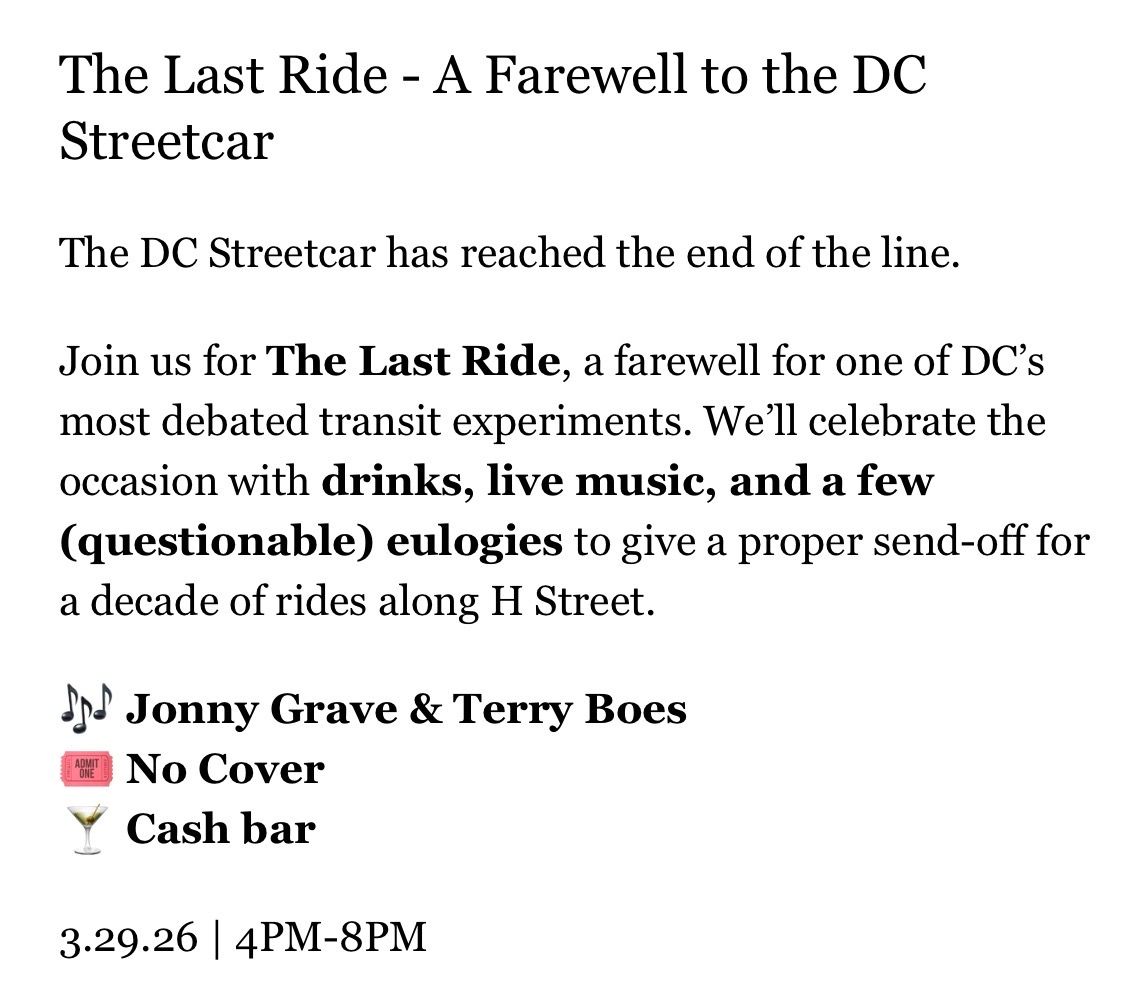
Task: Click the bold text '(questionable) eulogies'
Action: (311, 542)
